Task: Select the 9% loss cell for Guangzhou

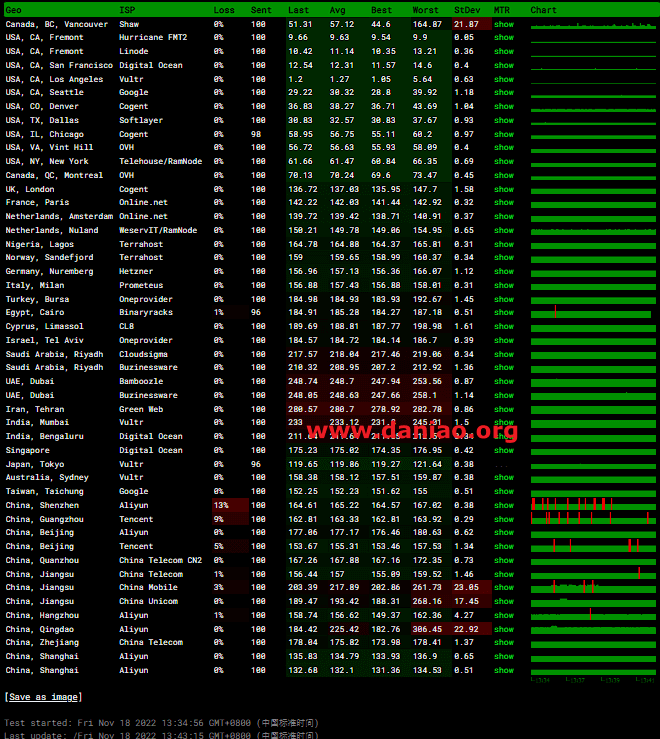Action: coord(230,519)
